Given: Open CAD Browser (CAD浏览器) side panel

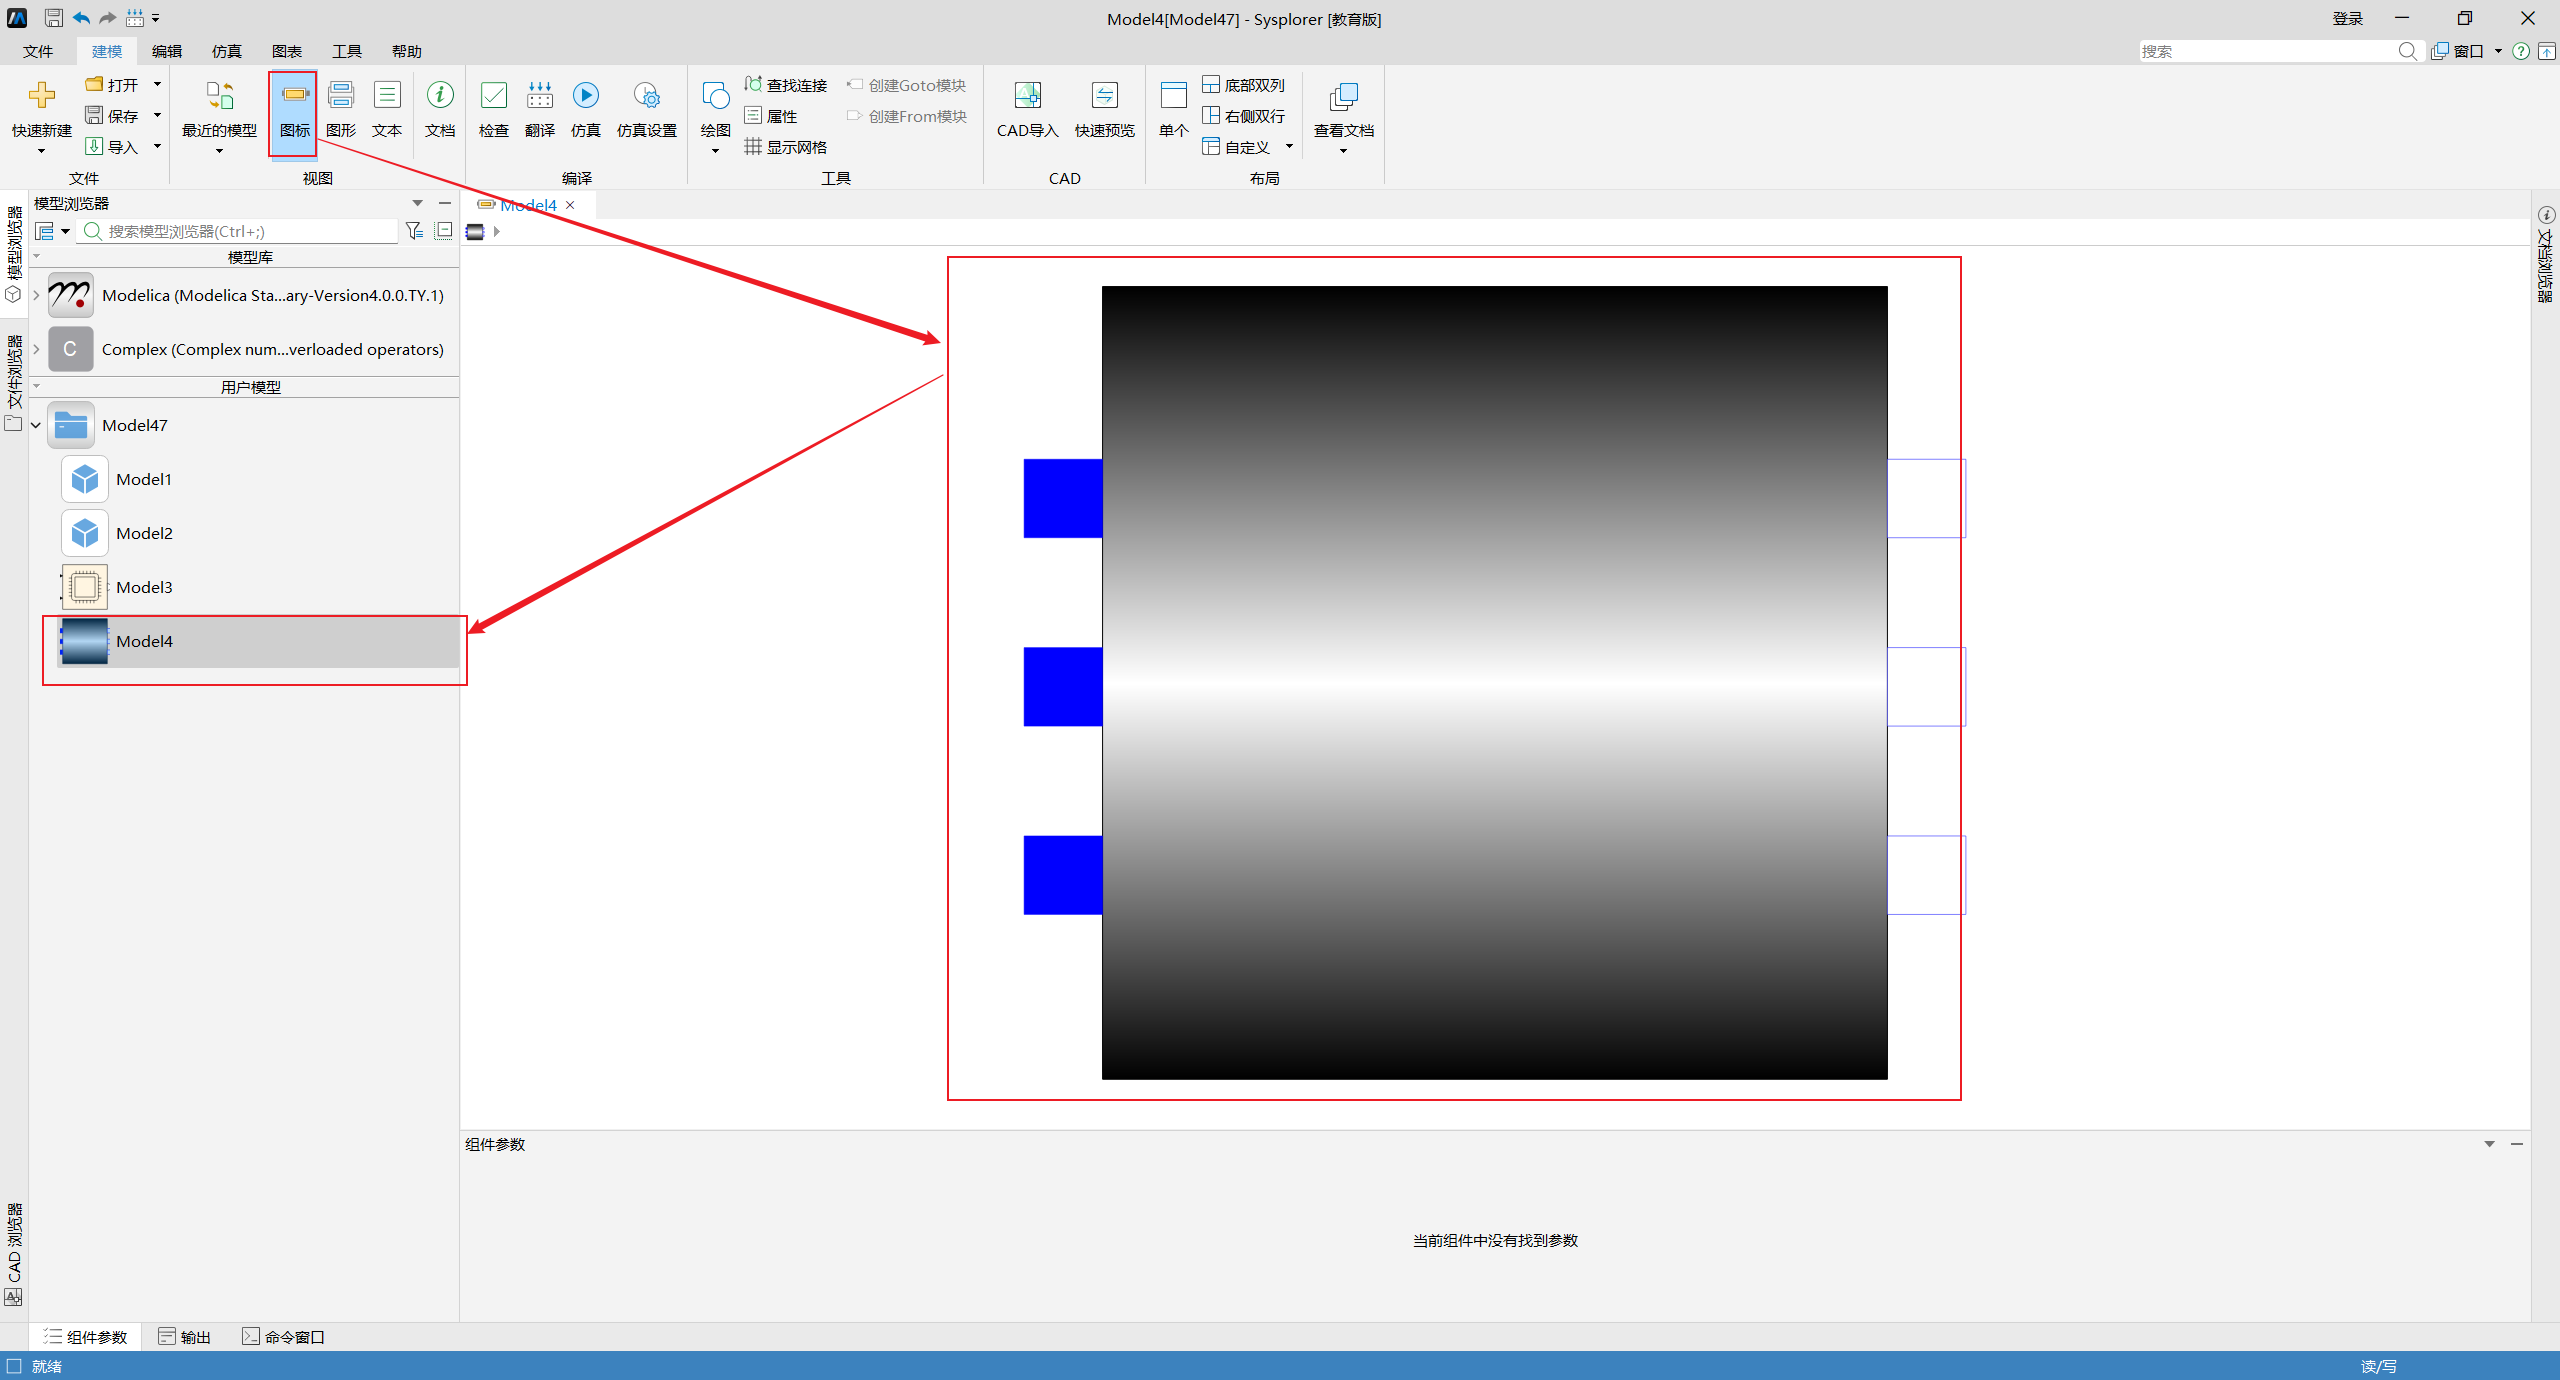Looking at the screenshot, I should point(14,1253).
